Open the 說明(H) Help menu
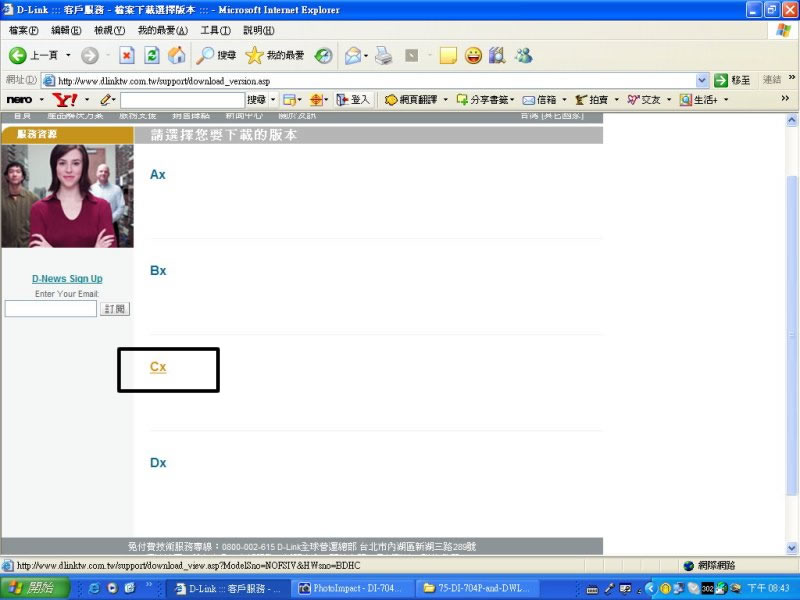 [x=259, y=31]
